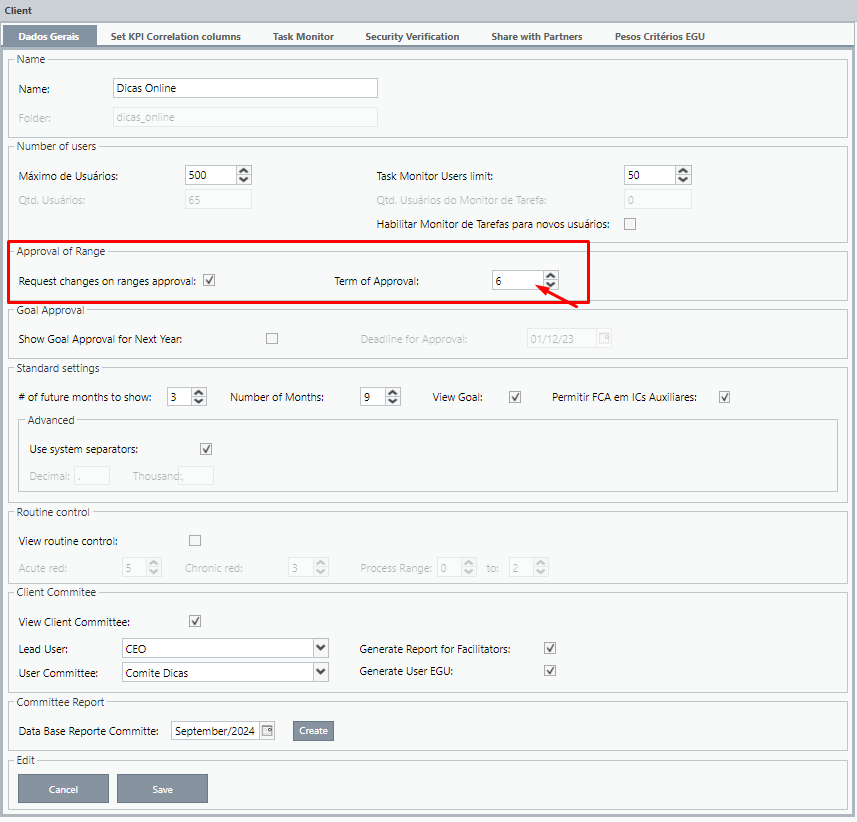Click into the client Name text field
857x822 pixels.
pyautogui.click(x=245, y=88)
